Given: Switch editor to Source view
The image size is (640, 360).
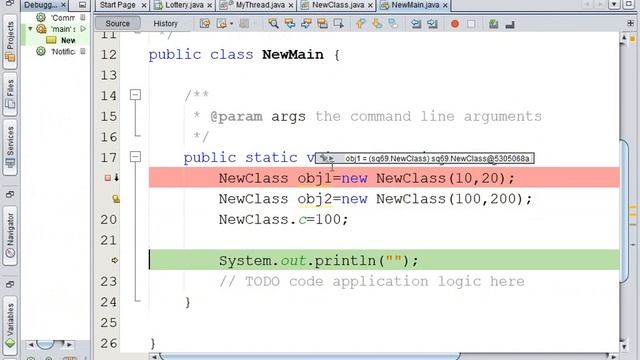Looking at the screenshot, I should coord(118,24).
